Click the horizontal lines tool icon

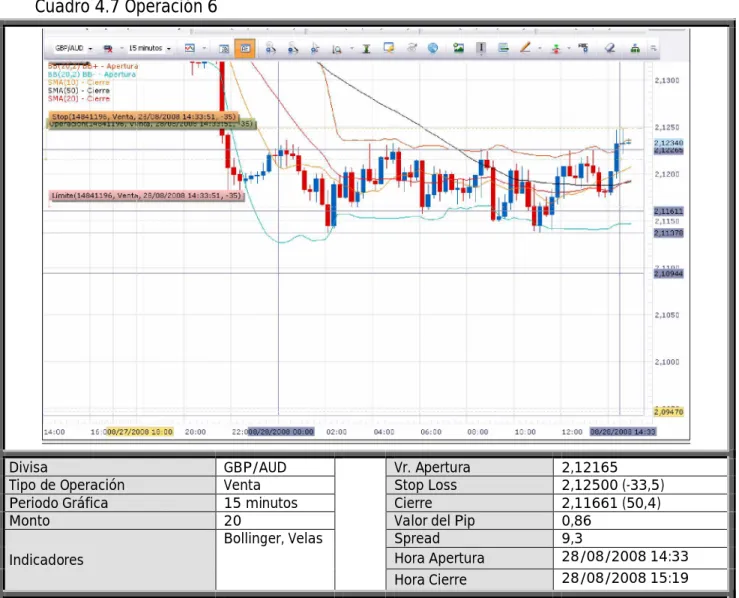503,48
